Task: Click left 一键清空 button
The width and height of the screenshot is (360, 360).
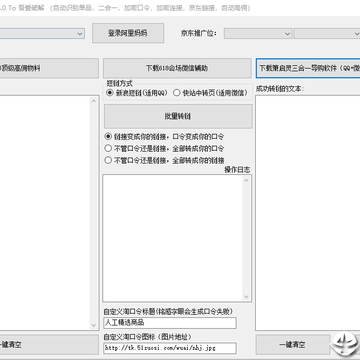Action: (49, 345)
